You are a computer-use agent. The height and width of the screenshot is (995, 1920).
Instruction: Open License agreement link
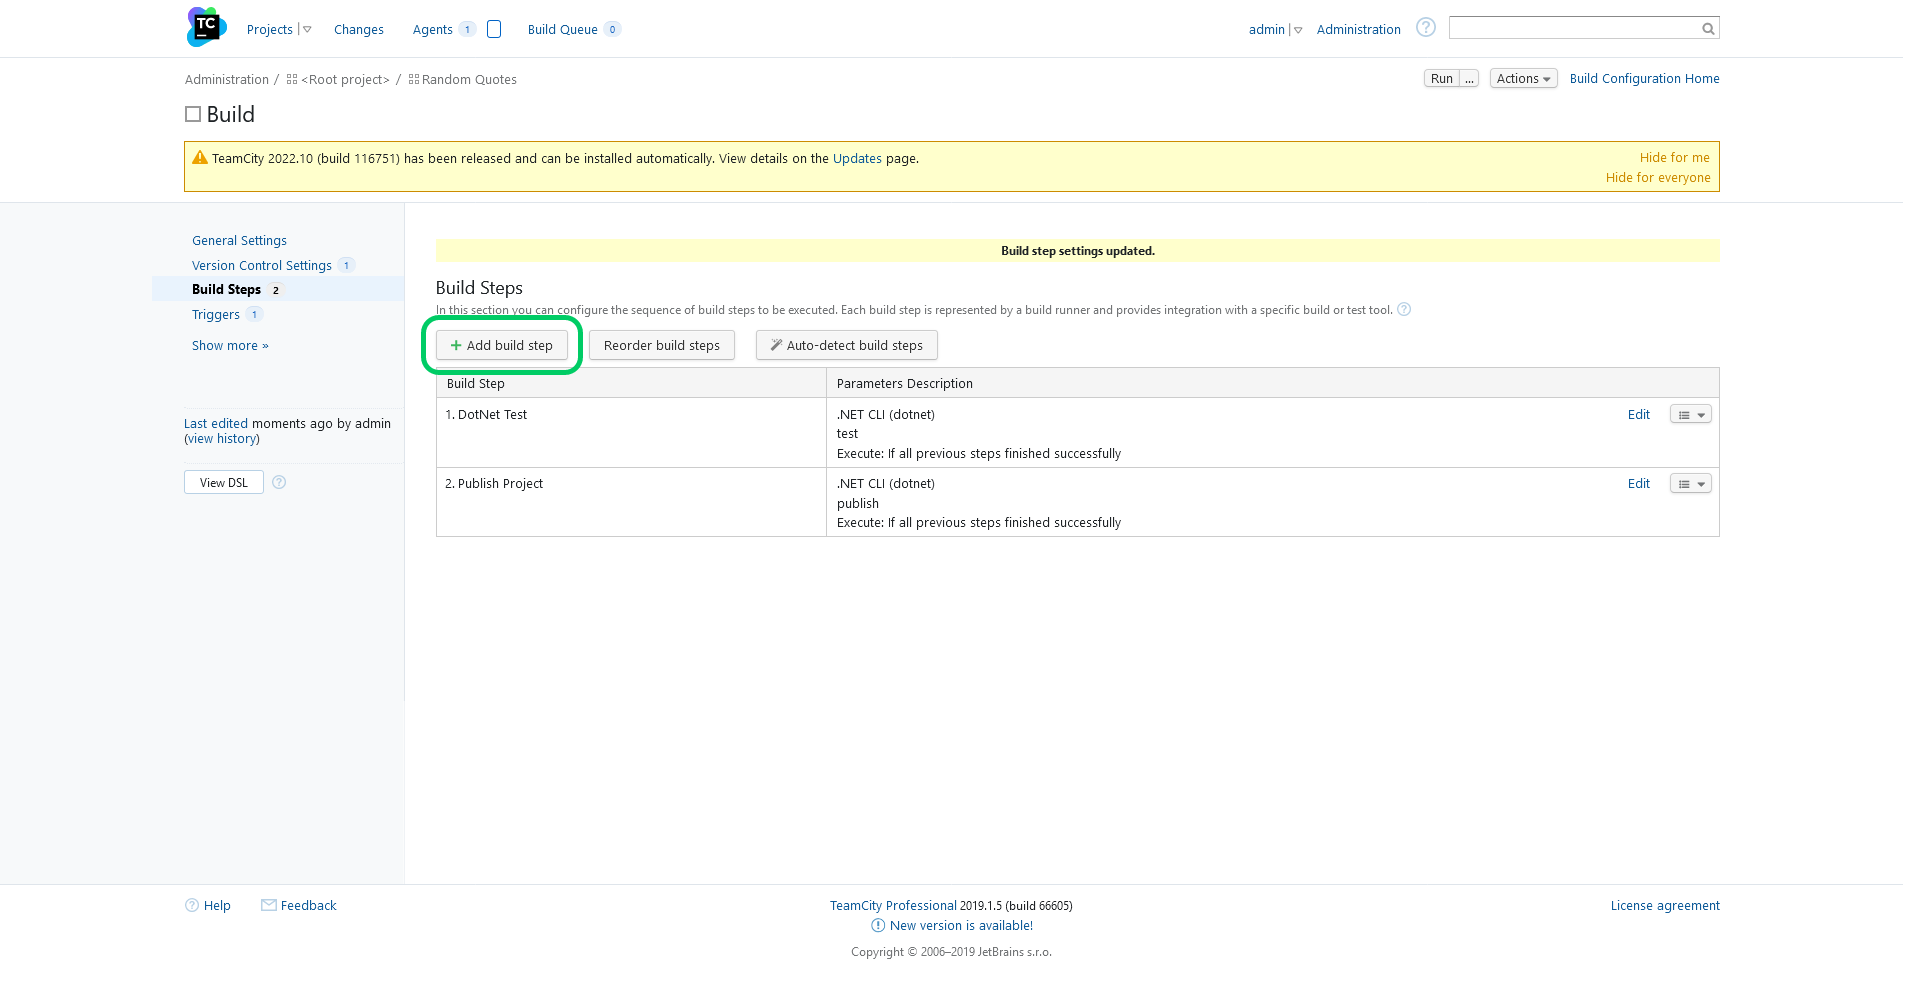pyautogui.click(x=1665, y=906)
